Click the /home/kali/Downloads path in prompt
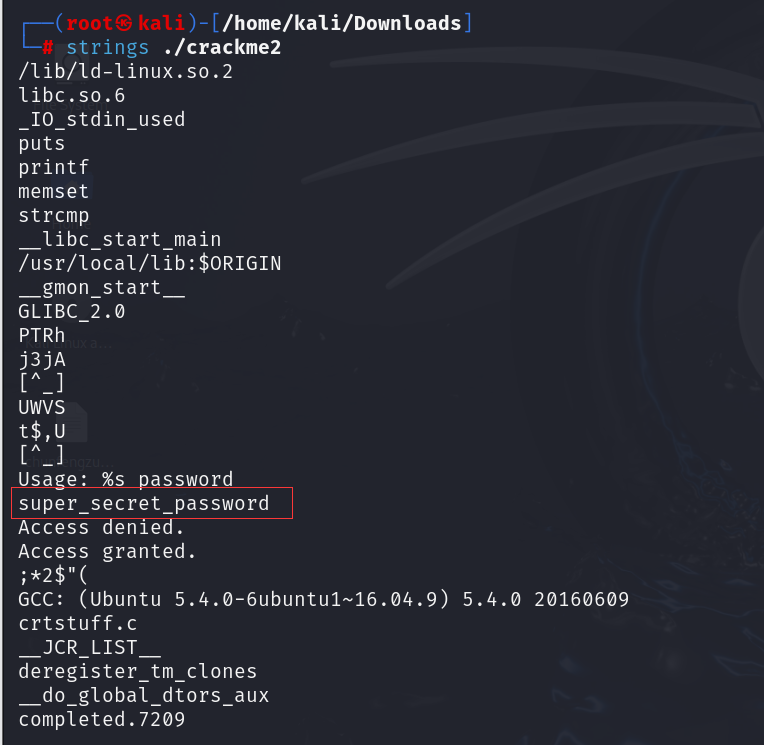The height and width of the screenshot is (745, 764). click(x=342, y=23)
